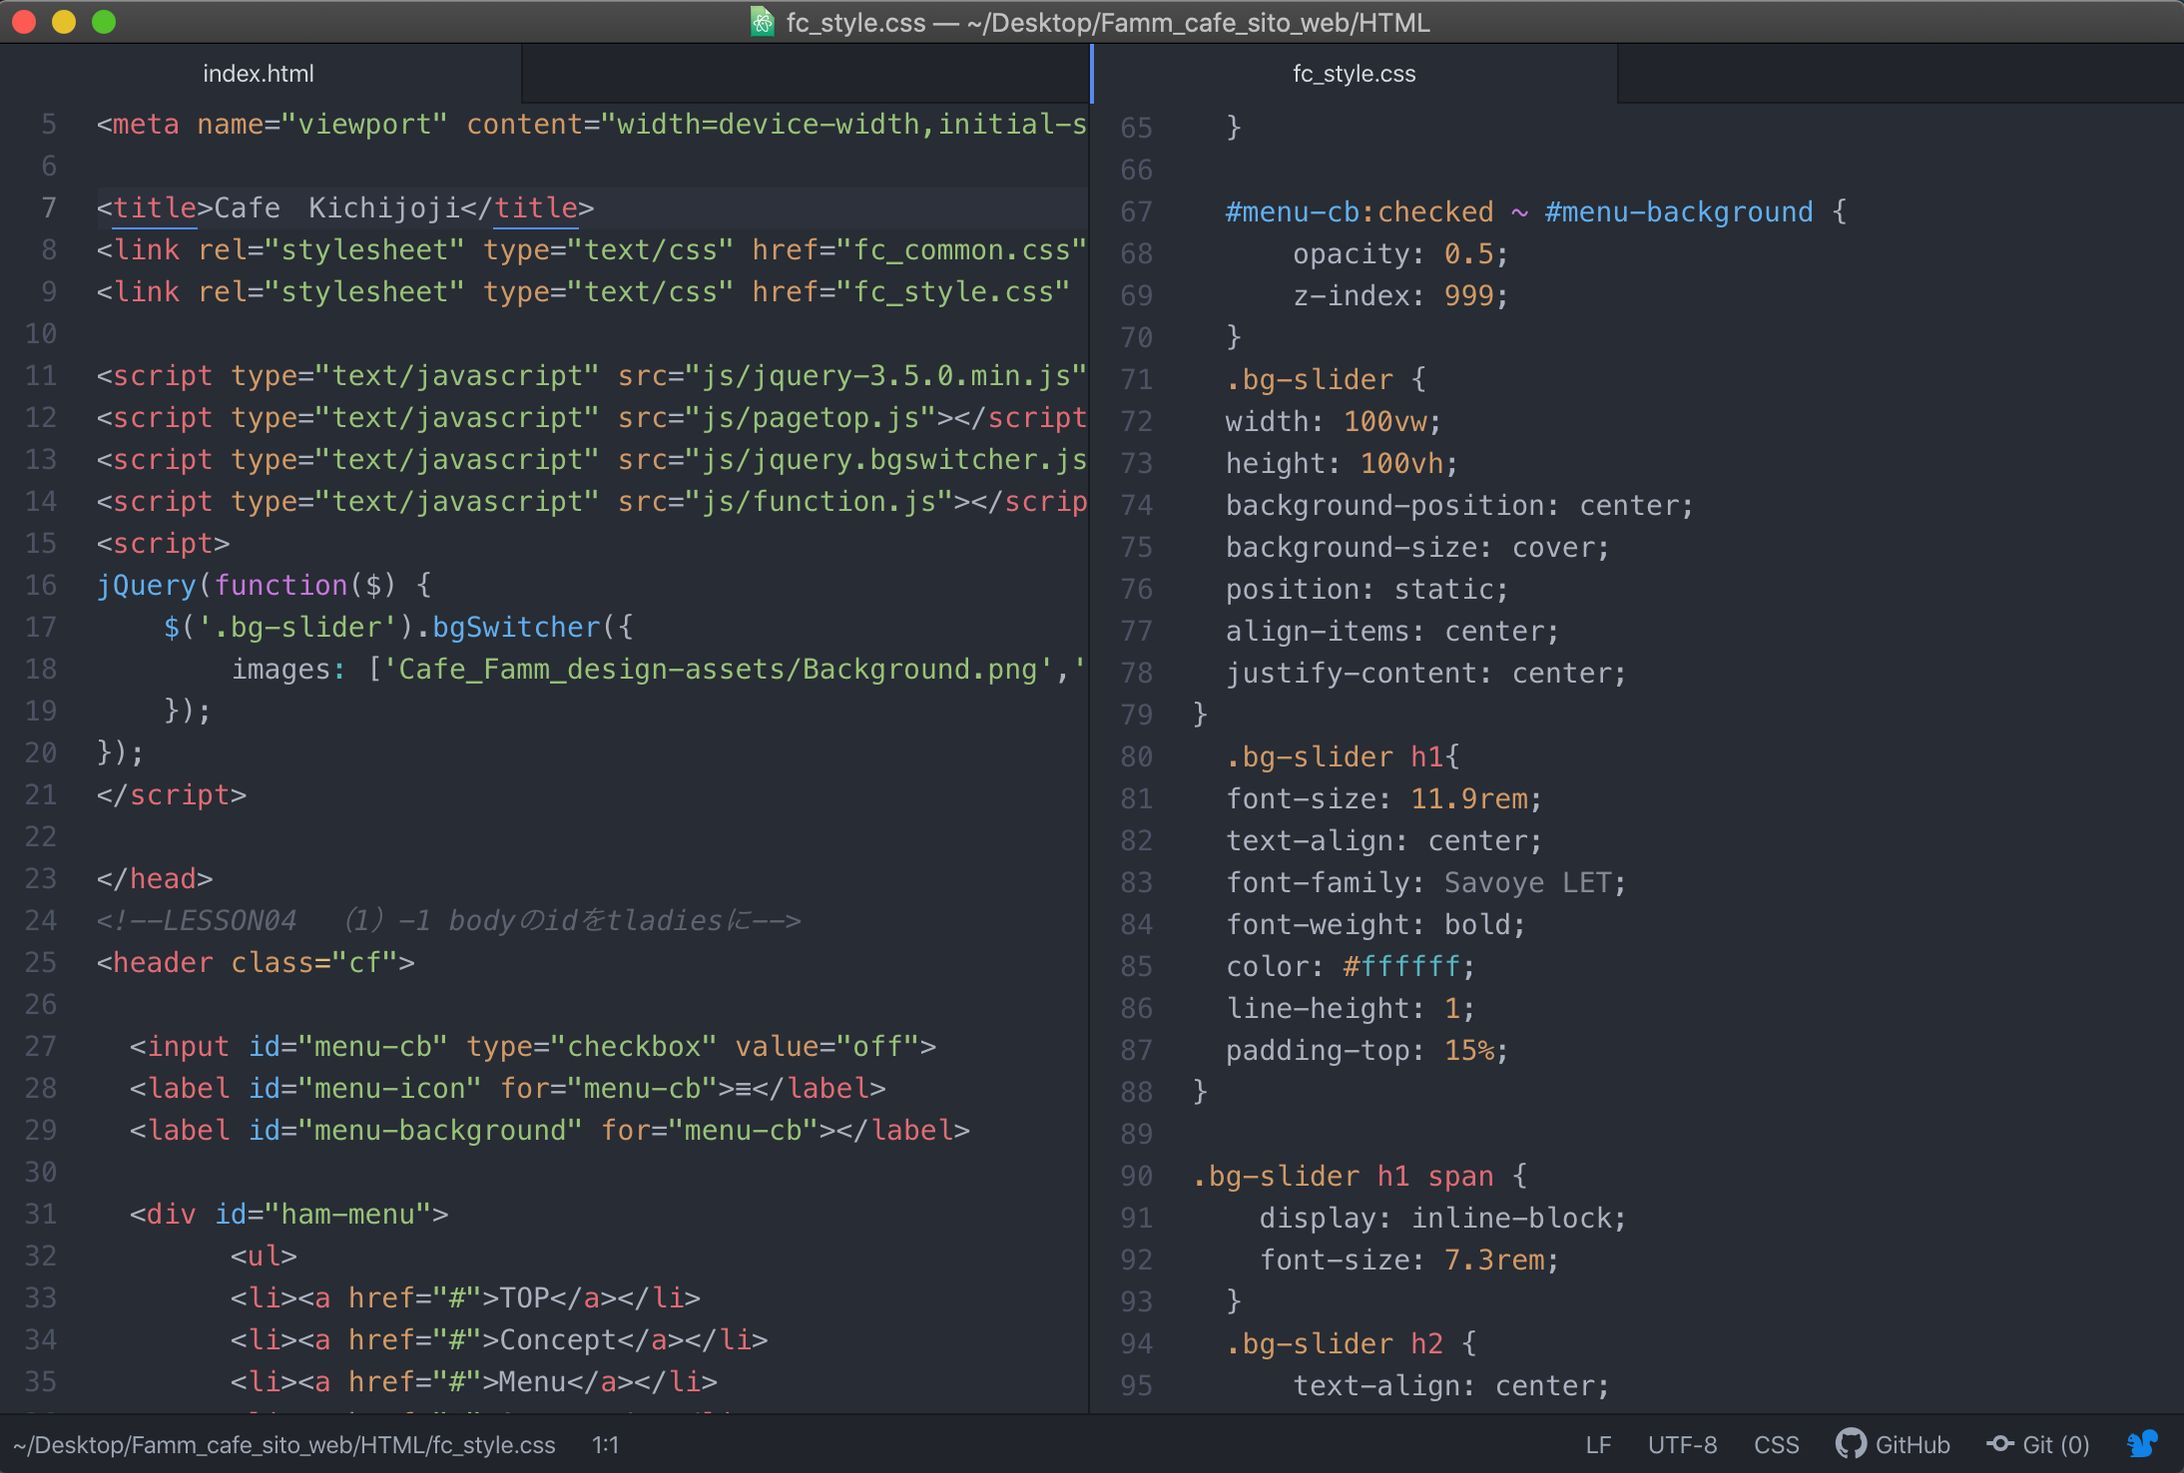
Task: Click the Git (0) branch icon
Action: [x=2000, y=1445]
